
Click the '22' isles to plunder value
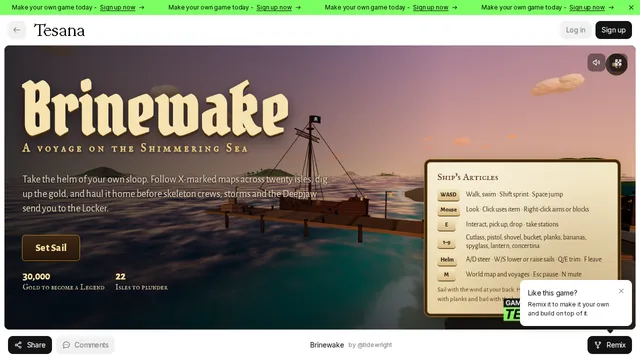pos(120,276)
